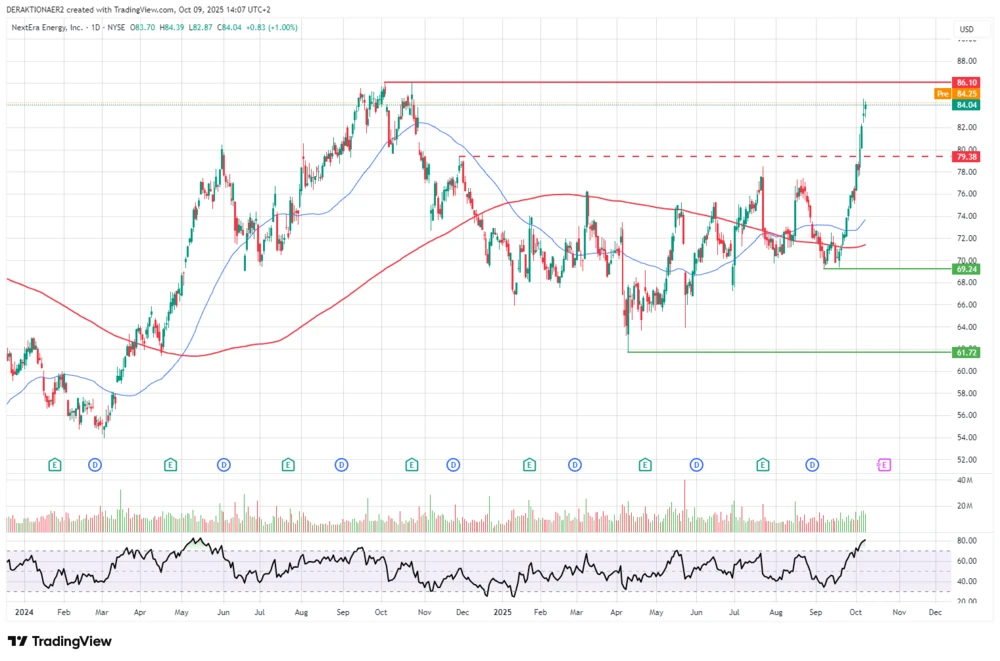Viewport: 1000px width, 661px height.
Task: Select the earnings "E" marker near July 2025
Action: pos(763,464)
